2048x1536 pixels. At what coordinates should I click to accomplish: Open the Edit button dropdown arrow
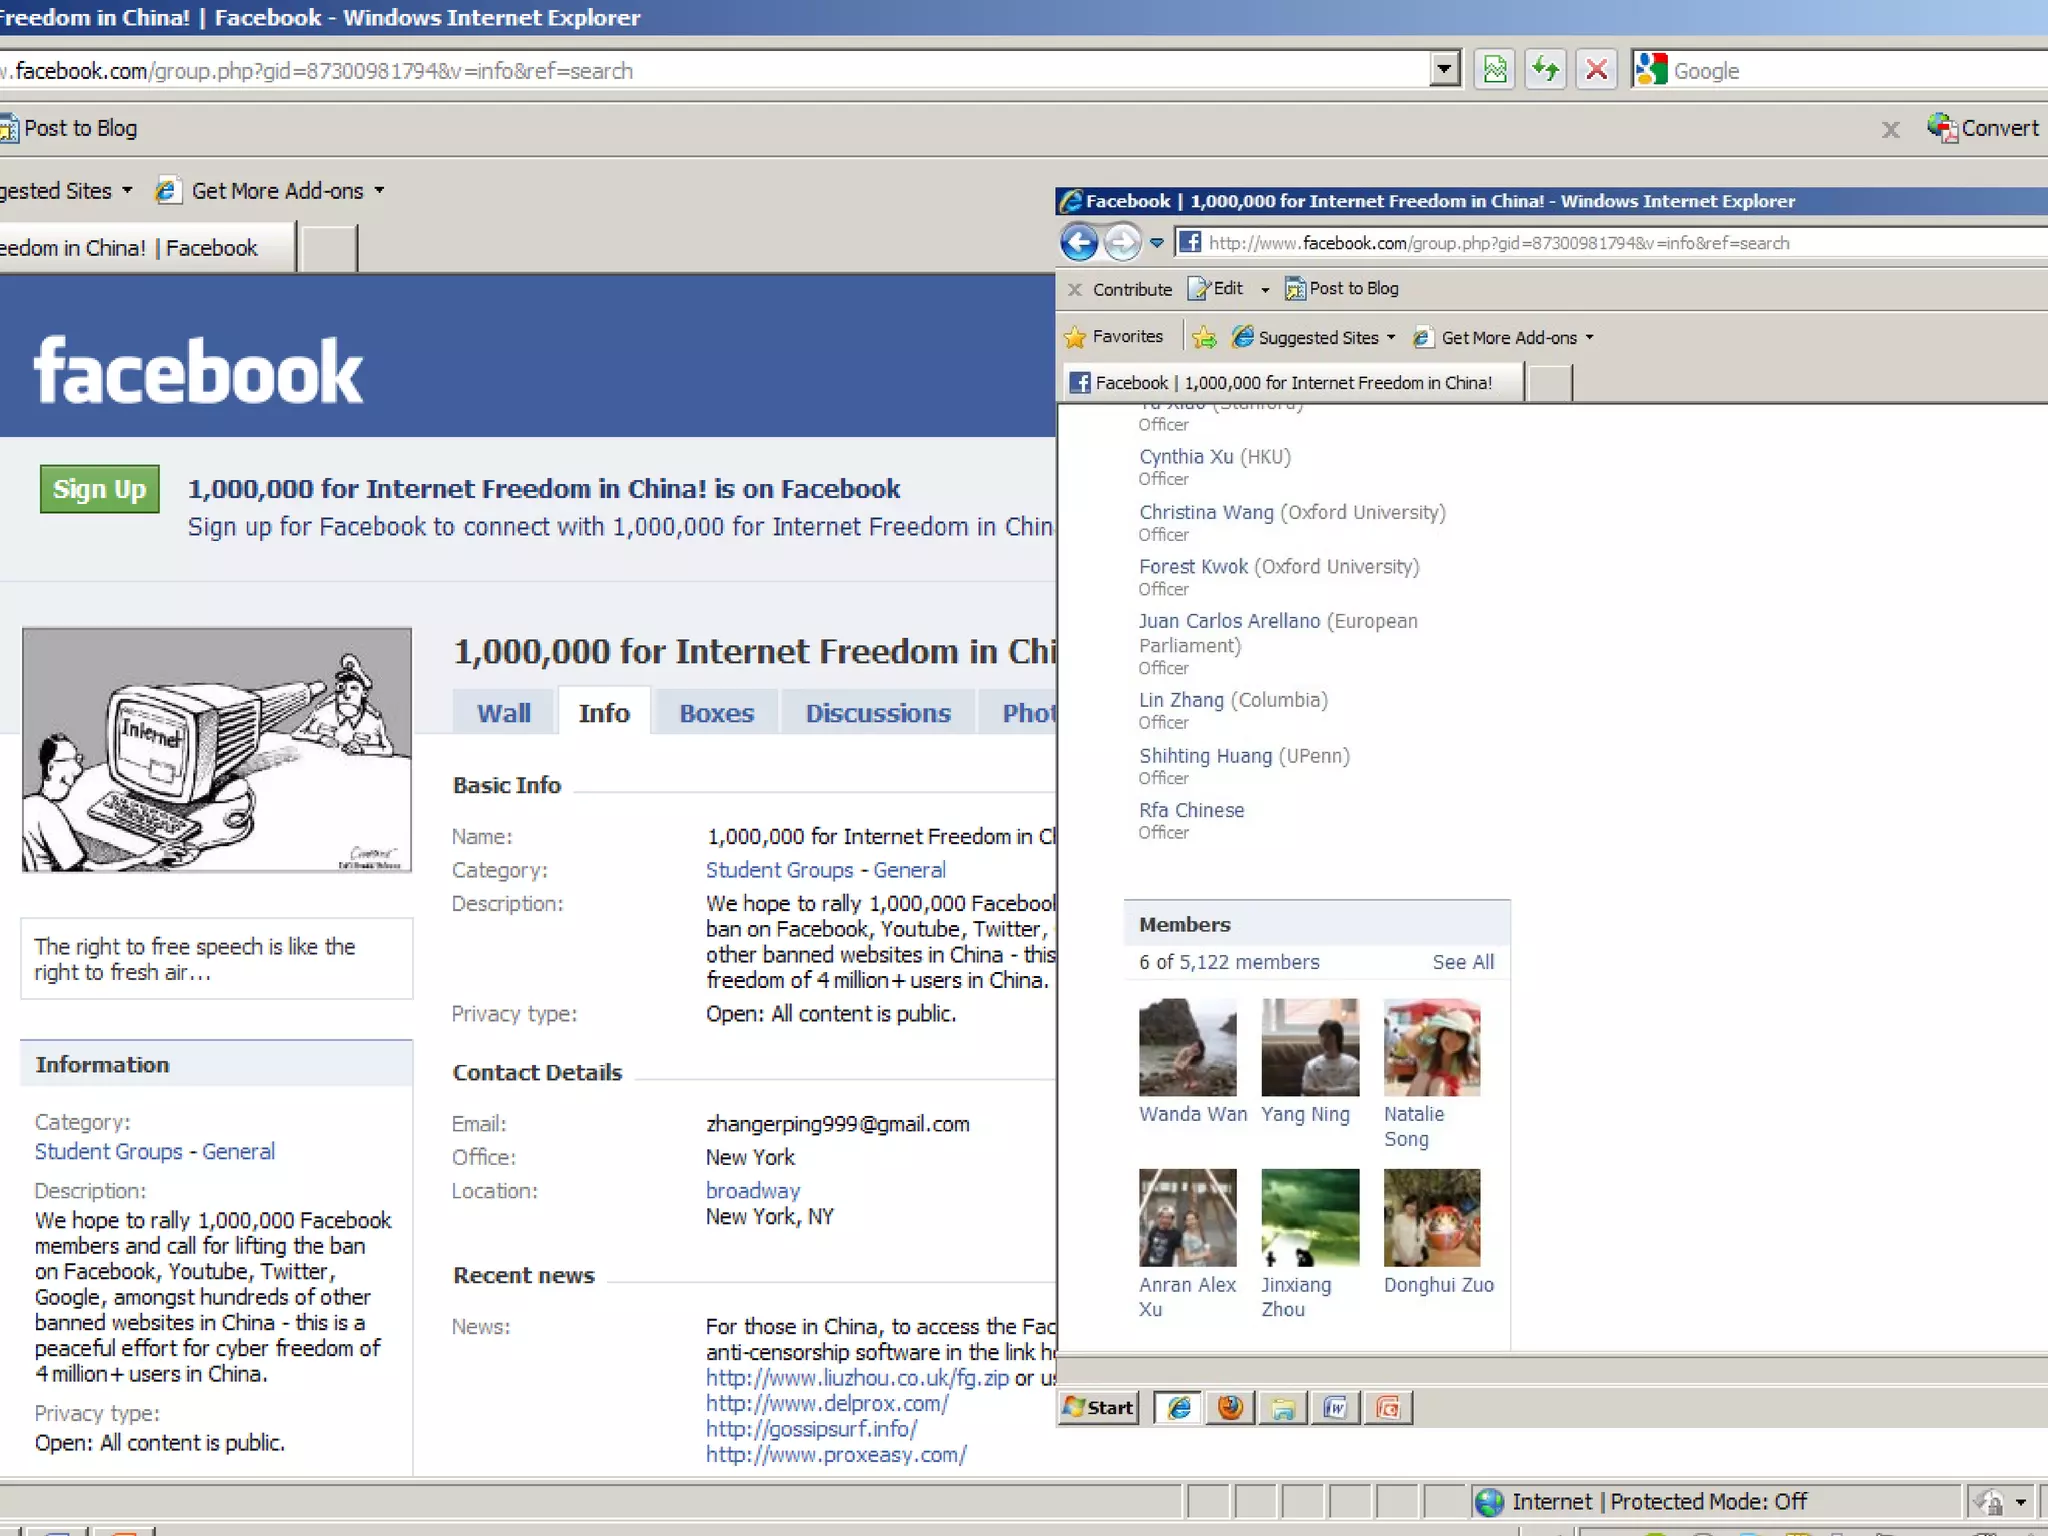pos(1265,290)
